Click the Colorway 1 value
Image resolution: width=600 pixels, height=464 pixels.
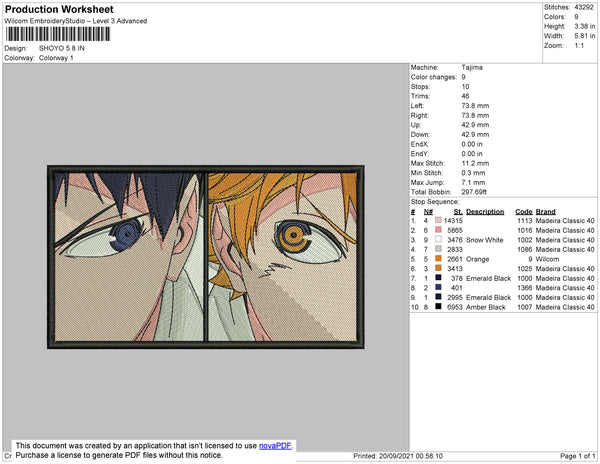tap(56, 58)
